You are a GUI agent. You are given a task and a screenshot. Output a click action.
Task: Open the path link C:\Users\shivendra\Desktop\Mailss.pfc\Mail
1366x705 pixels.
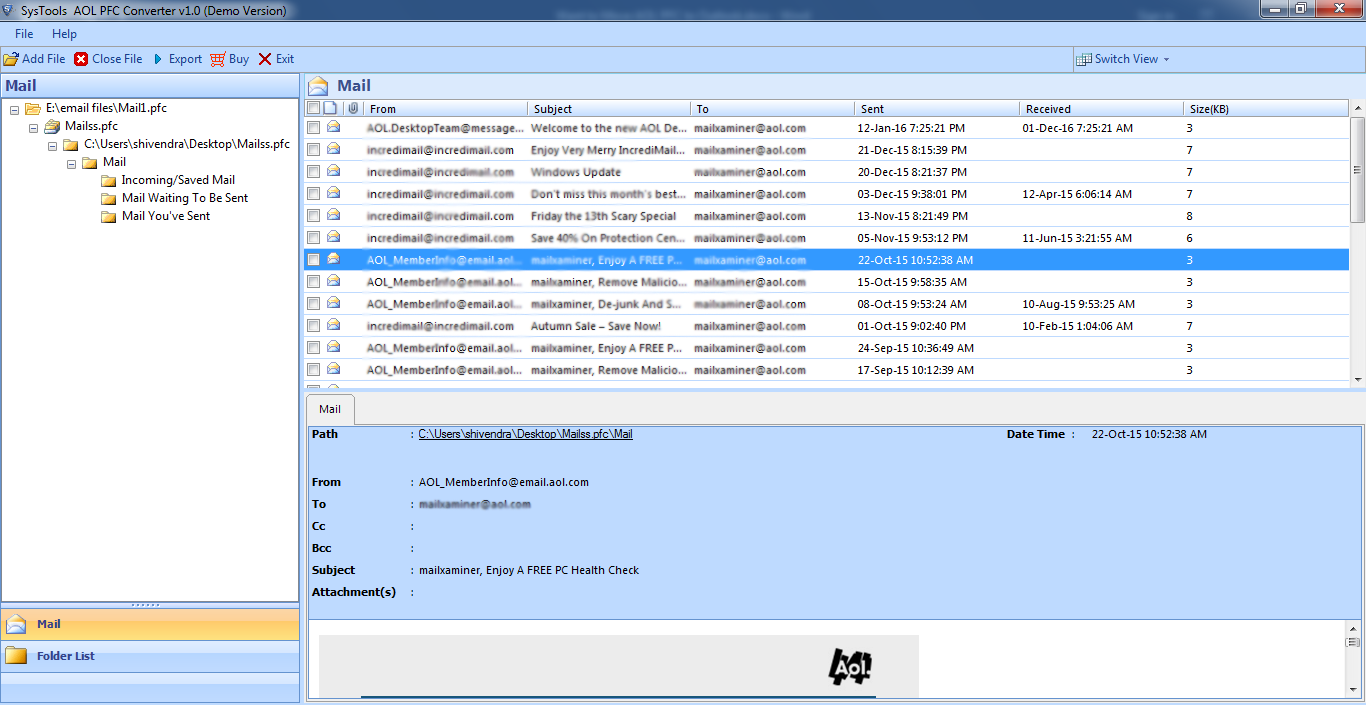coord(525,434)
